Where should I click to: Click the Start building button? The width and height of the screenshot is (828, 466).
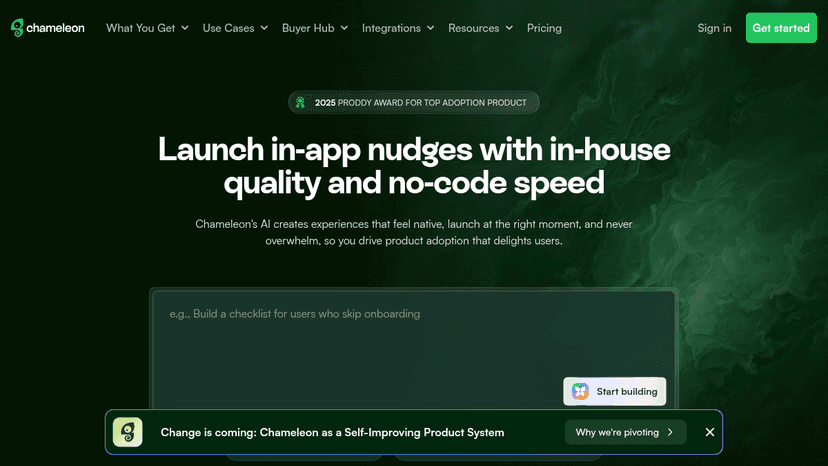coord(614,392)
